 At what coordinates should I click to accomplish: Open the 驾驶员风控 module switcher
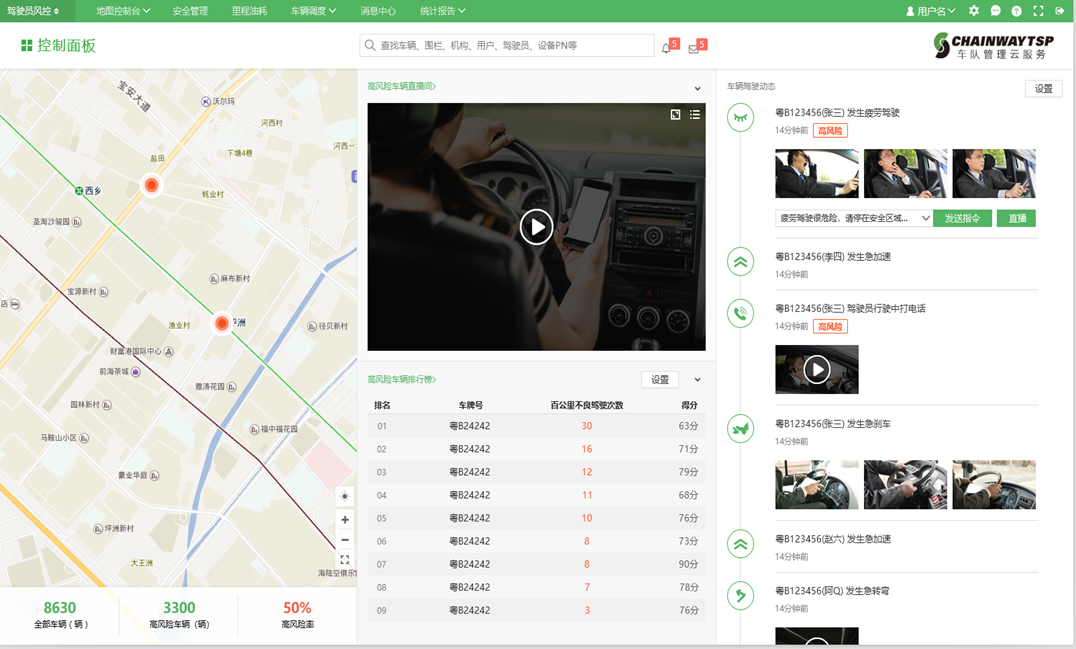click(x=33, y=11)
